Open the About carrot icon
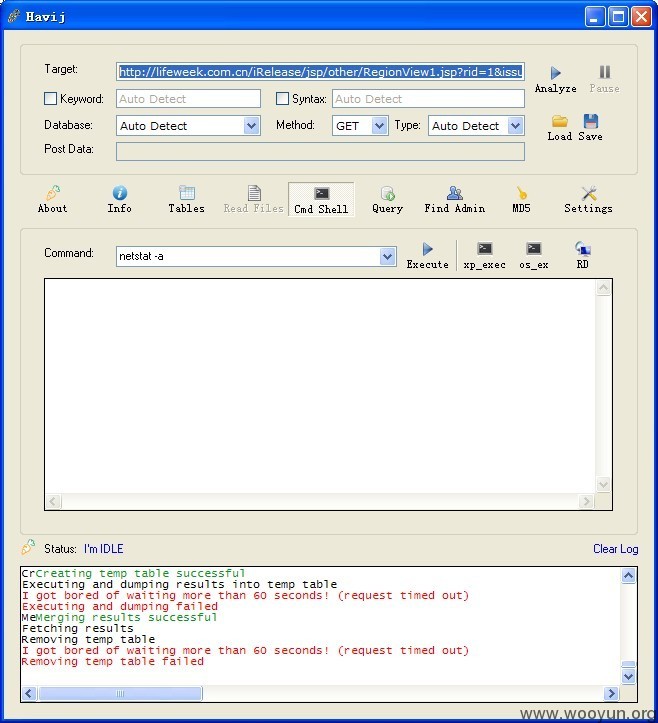This screenshot has height=723, width=658. [53, 193]
